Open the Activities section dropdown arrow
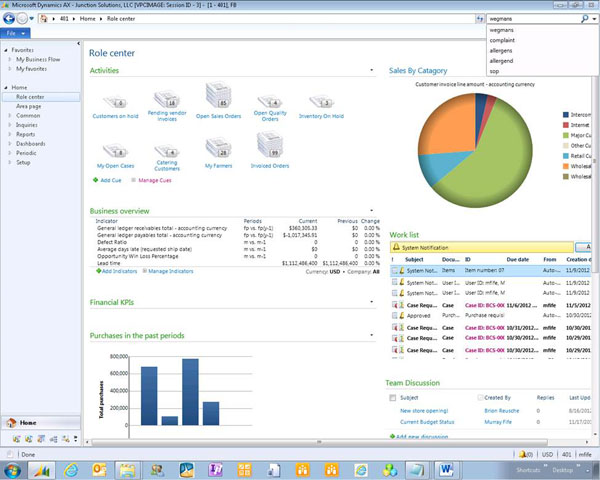Screen dimensions: 600x480 coord(372,70)
